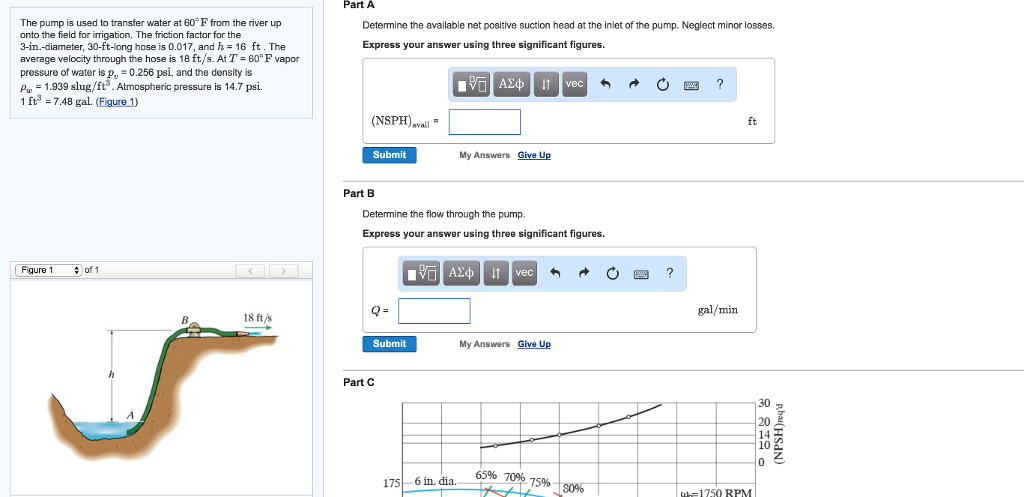Show keyboard shortcuts in Part A toolbar
This screenshot has width=1024, height=497.
[x=692, y=85]
